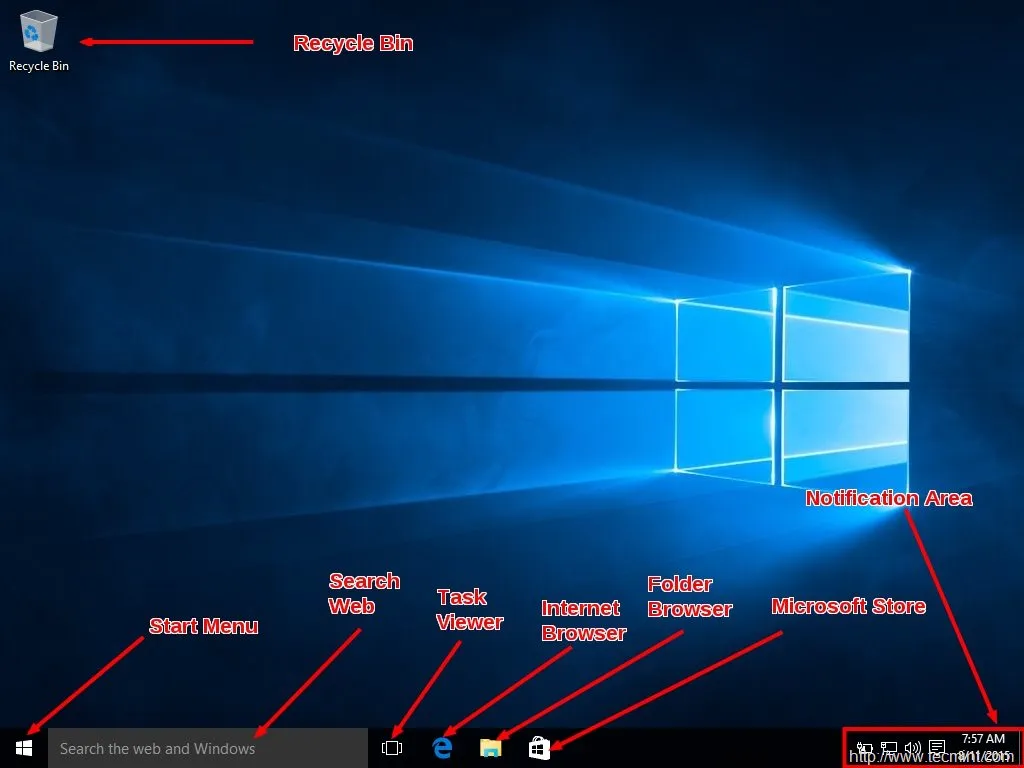
Task: Open File Explorer from the taskbar
Action: (490, 748)
